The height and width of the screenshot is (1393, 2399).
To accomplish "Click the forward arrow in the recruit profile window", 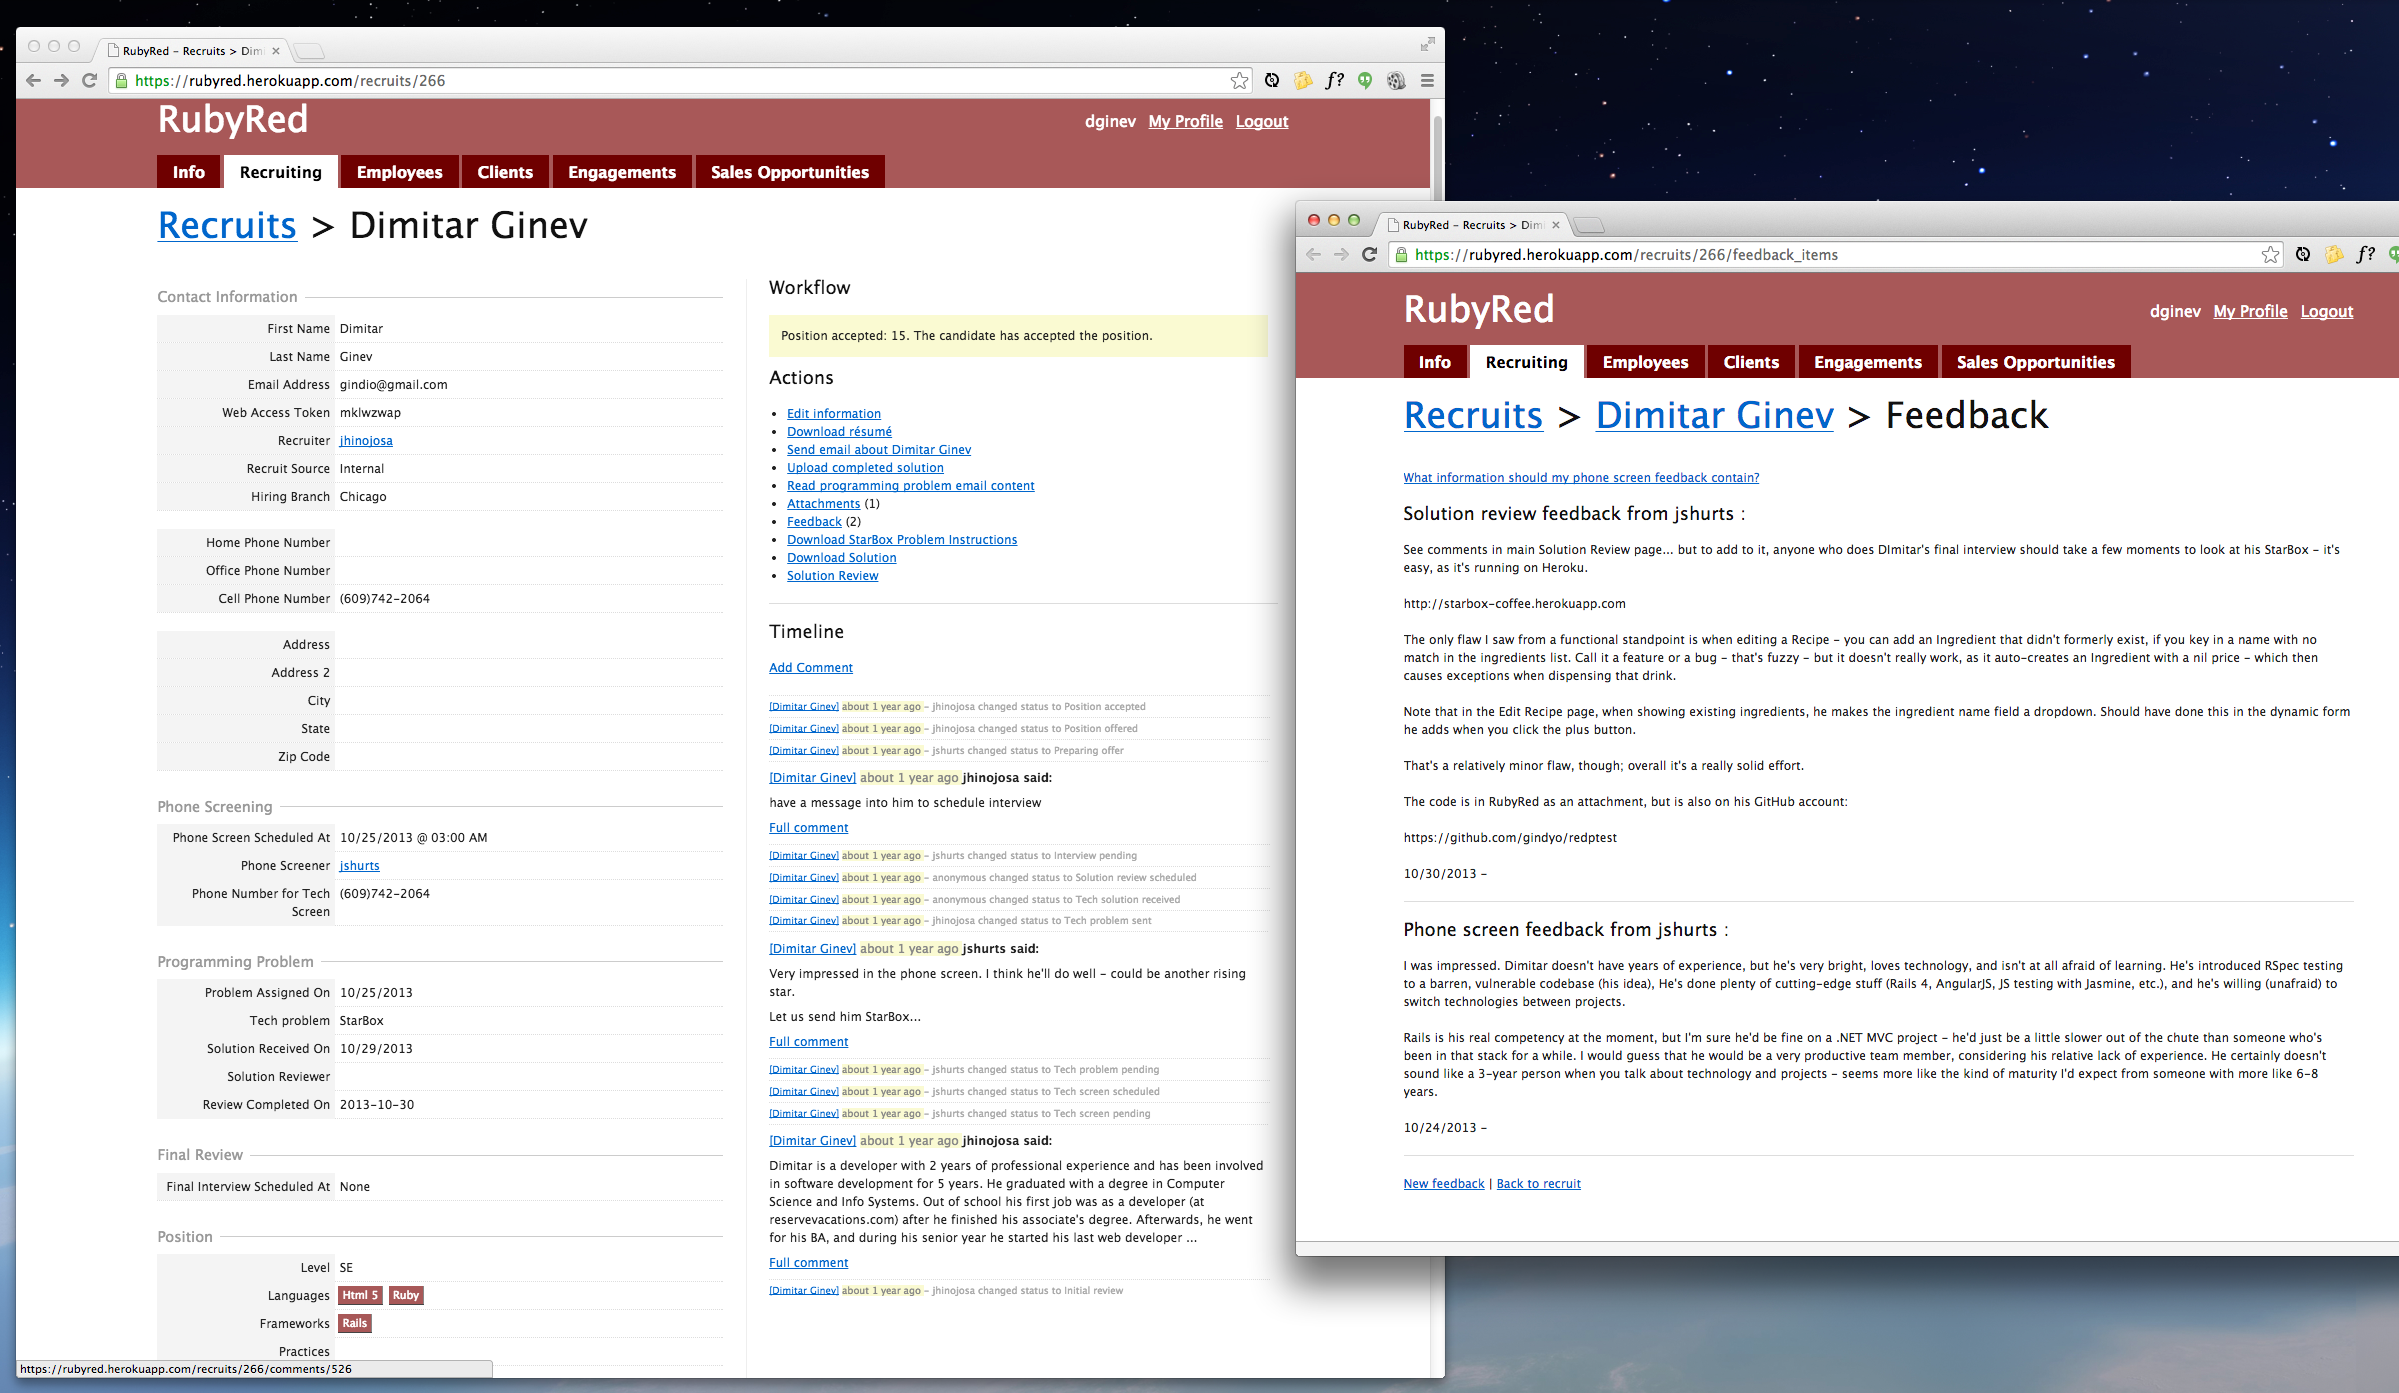I will tap(62, 81).
